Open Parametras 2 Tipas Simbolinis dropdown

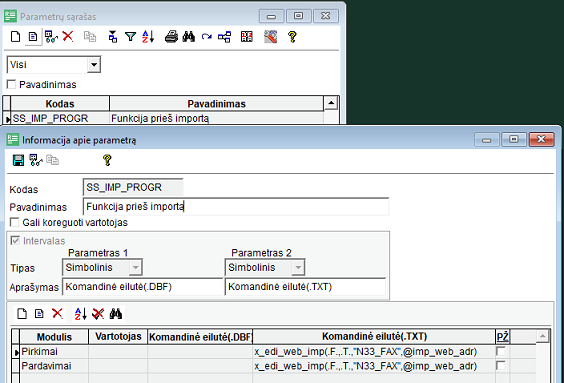(298, 267)
